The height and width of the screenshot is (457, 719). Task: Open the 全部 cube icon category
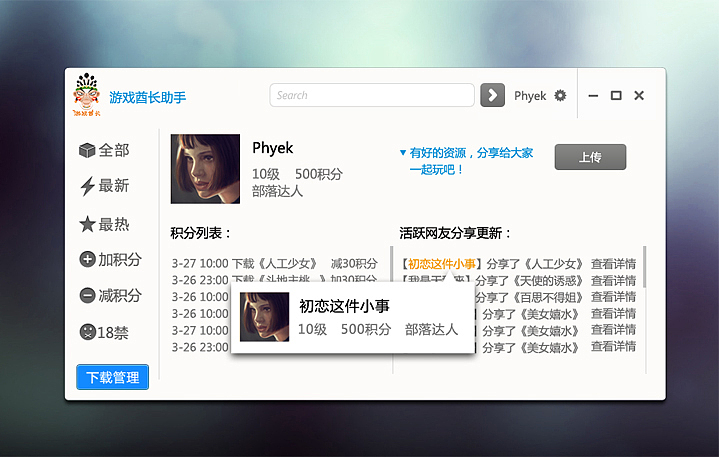pos(87,150)
